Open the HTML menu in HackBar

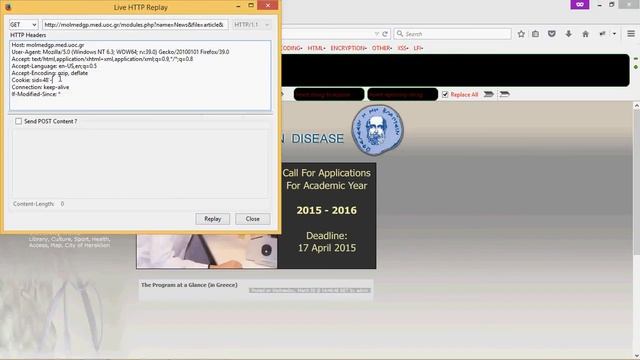316,48
